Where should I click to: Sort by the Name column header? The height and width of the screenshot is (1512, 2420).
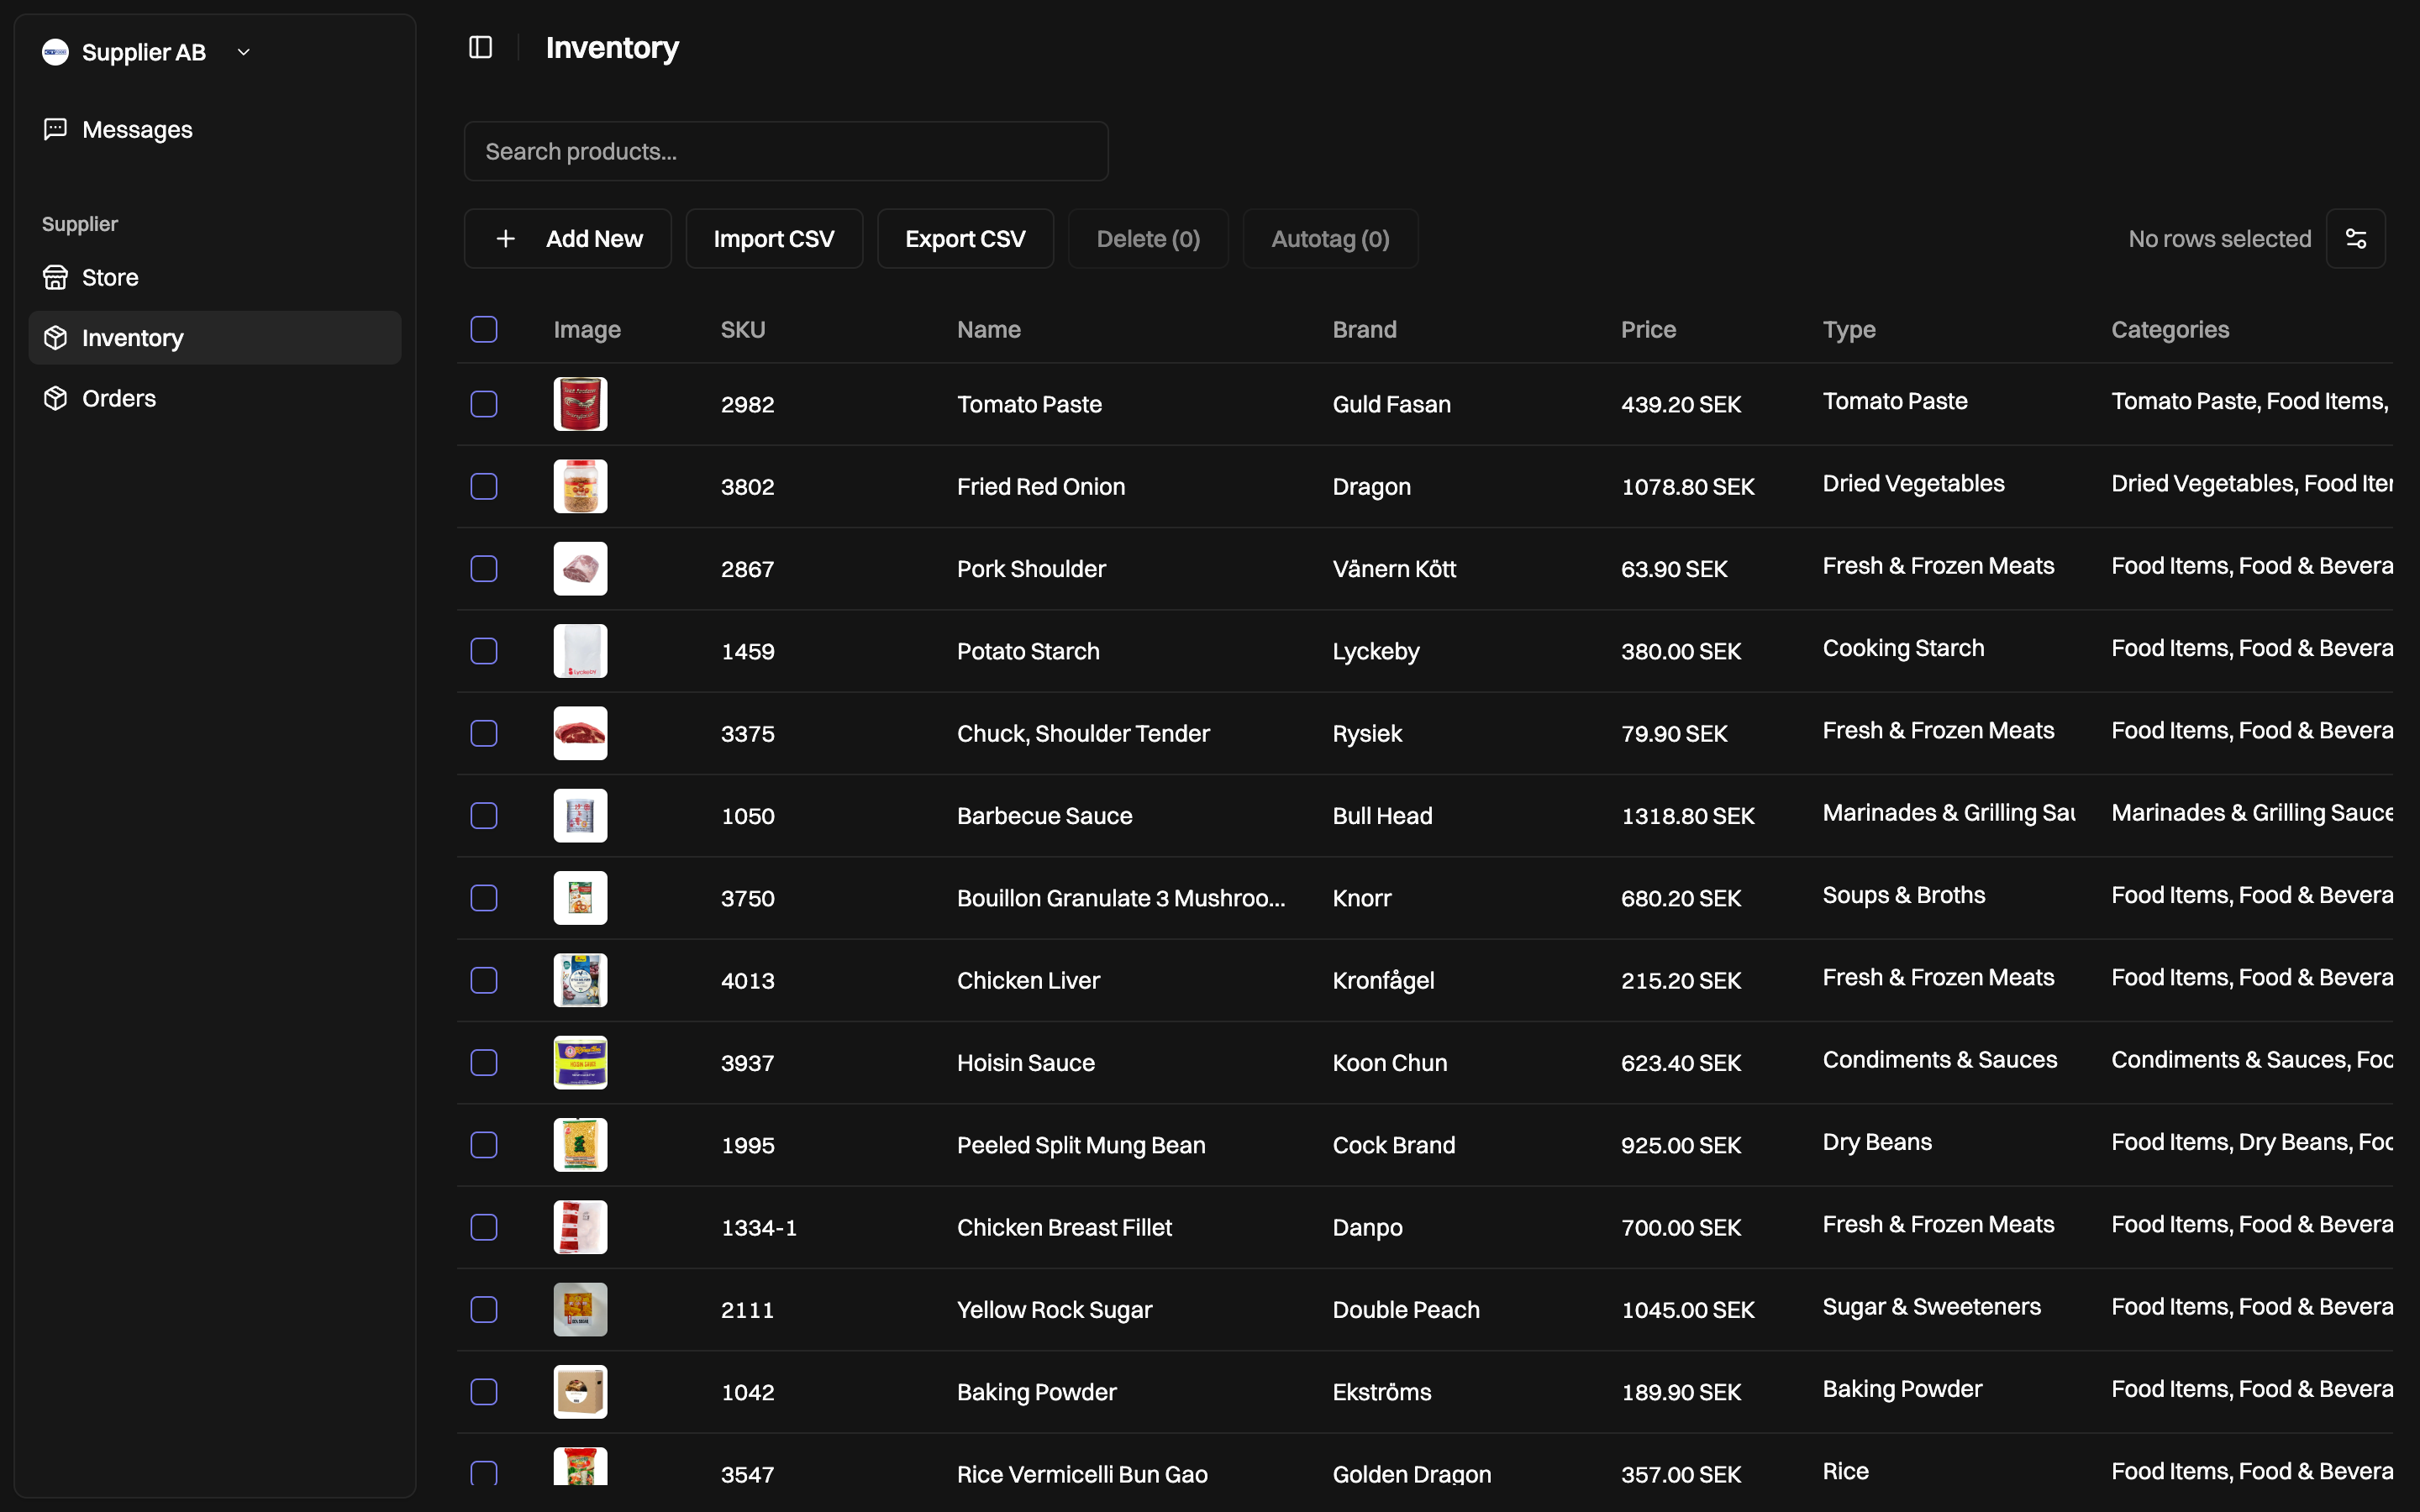point(988,329)
